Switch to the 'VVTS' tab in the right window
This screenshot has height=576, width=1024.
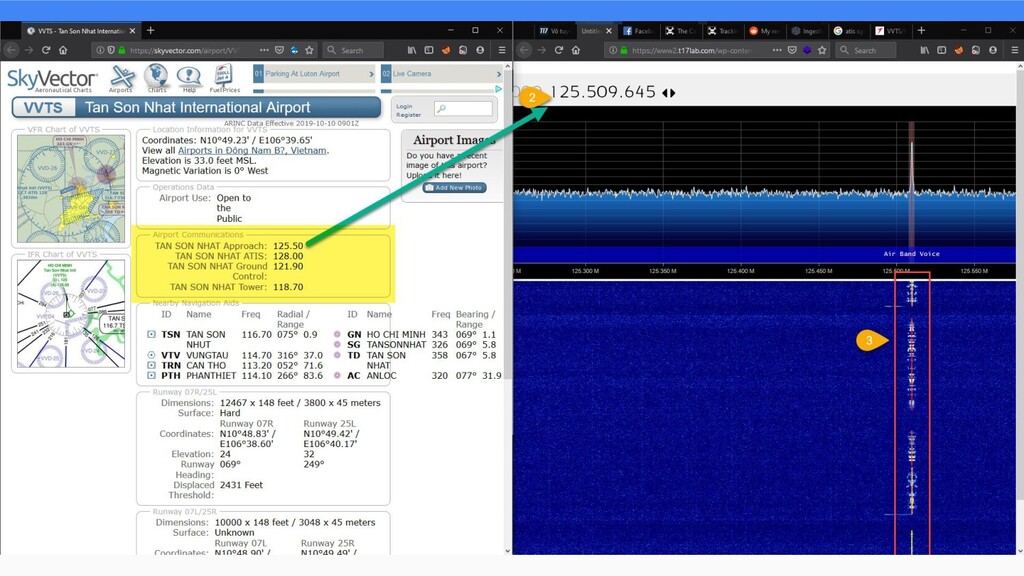[x=890, y=31]
